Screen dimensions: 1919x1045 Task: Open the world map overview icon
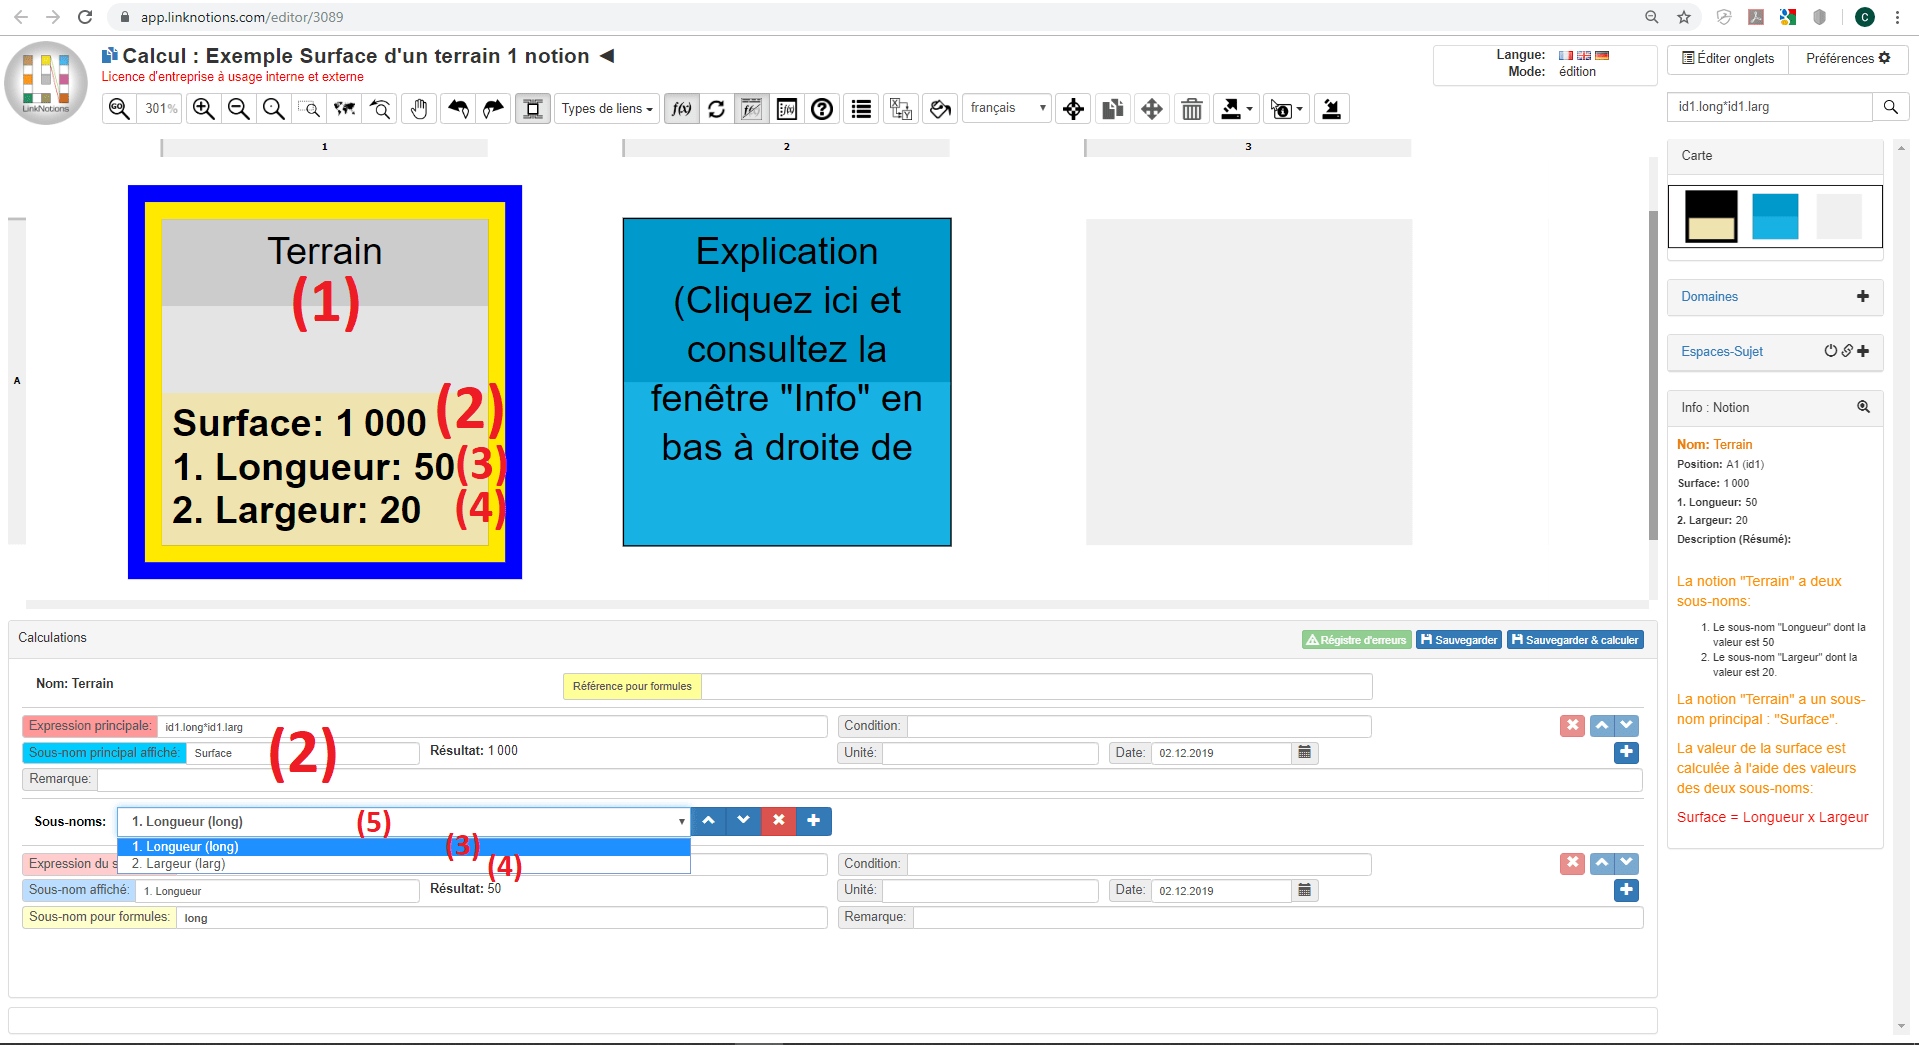point(345,108)
